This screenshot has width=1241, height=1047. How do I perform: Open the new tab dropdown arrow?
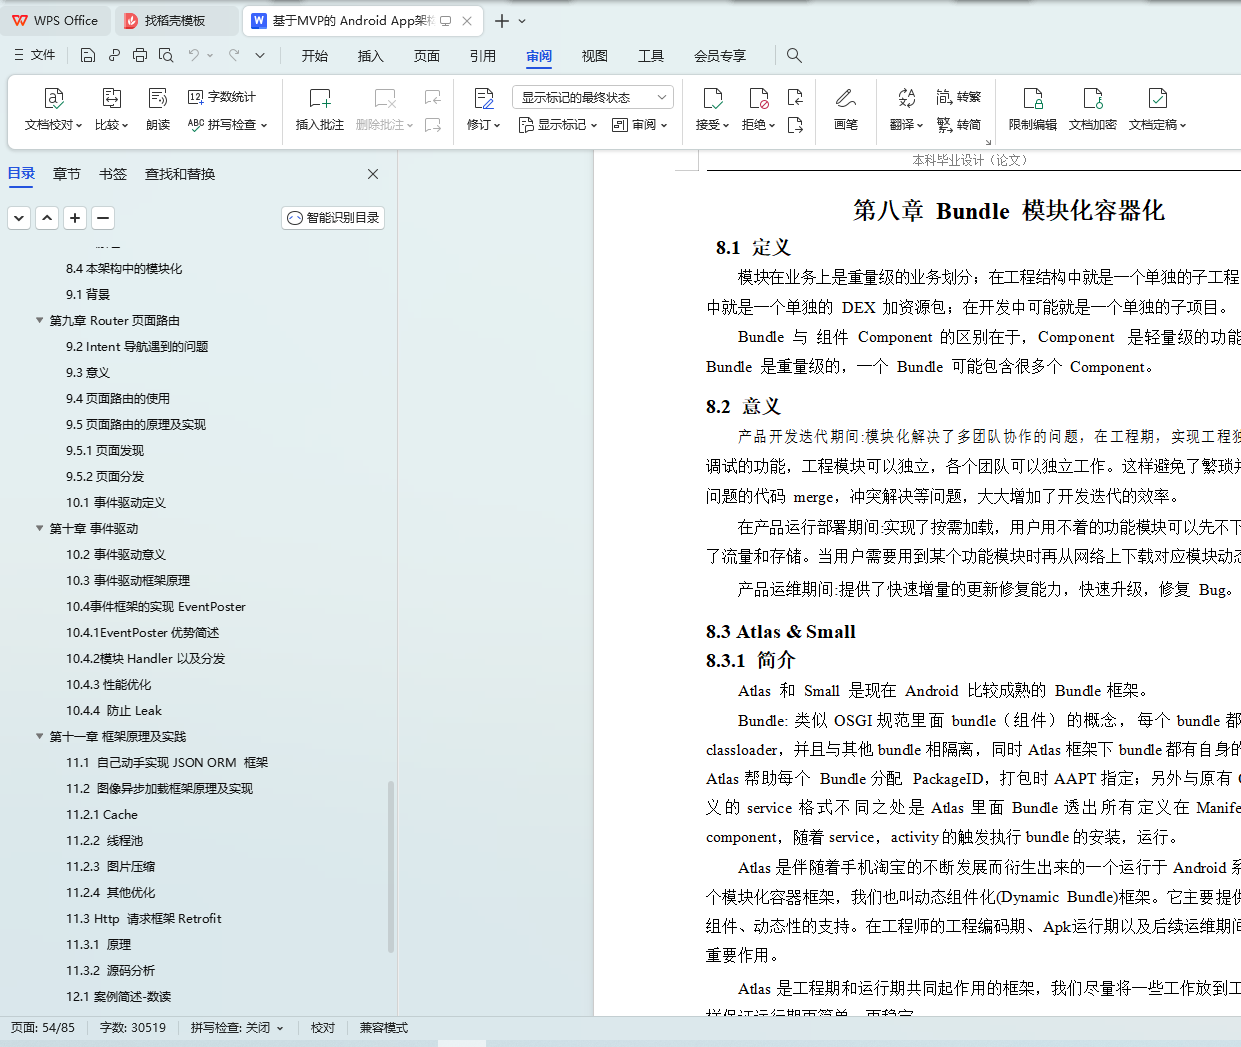tap(522, 20)
